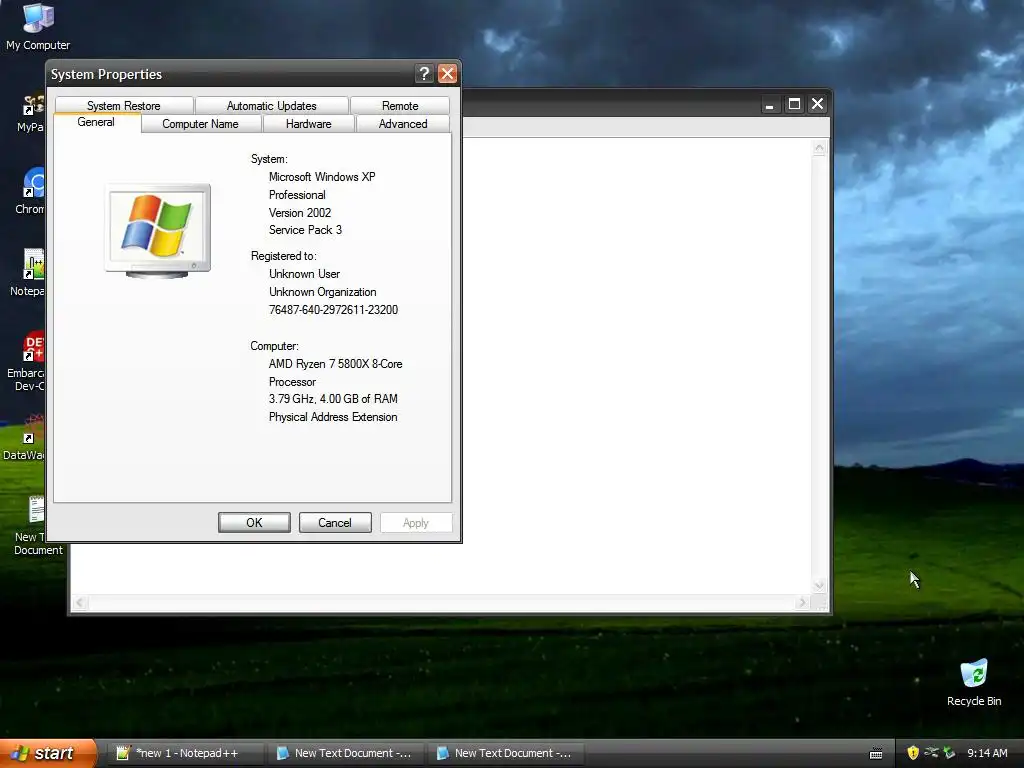Select the Notepad++ desktop shortcut
This screenshot has width=1024, height=768.
point(29,273)
